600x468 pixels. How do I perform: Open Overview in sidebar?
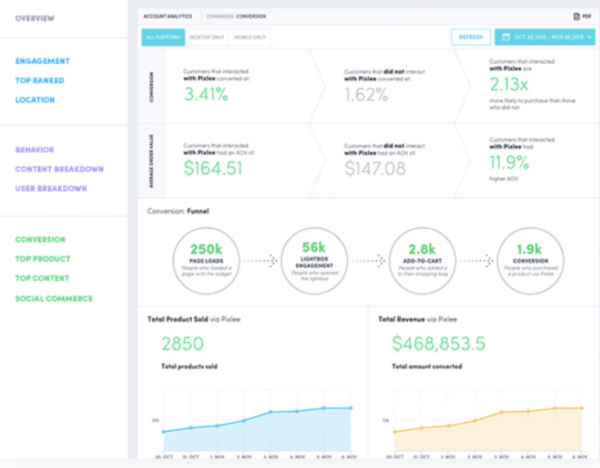[36, 19]
